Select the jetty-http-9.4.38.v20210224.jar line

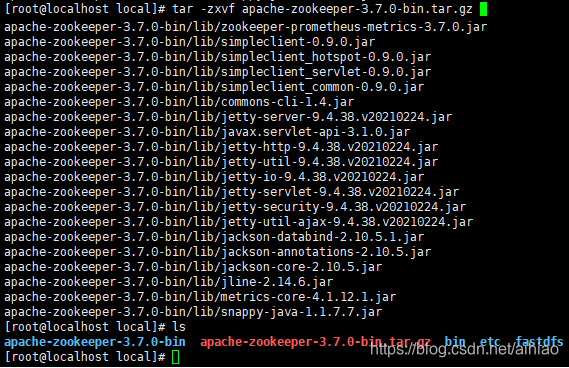(x=221, y=147)
